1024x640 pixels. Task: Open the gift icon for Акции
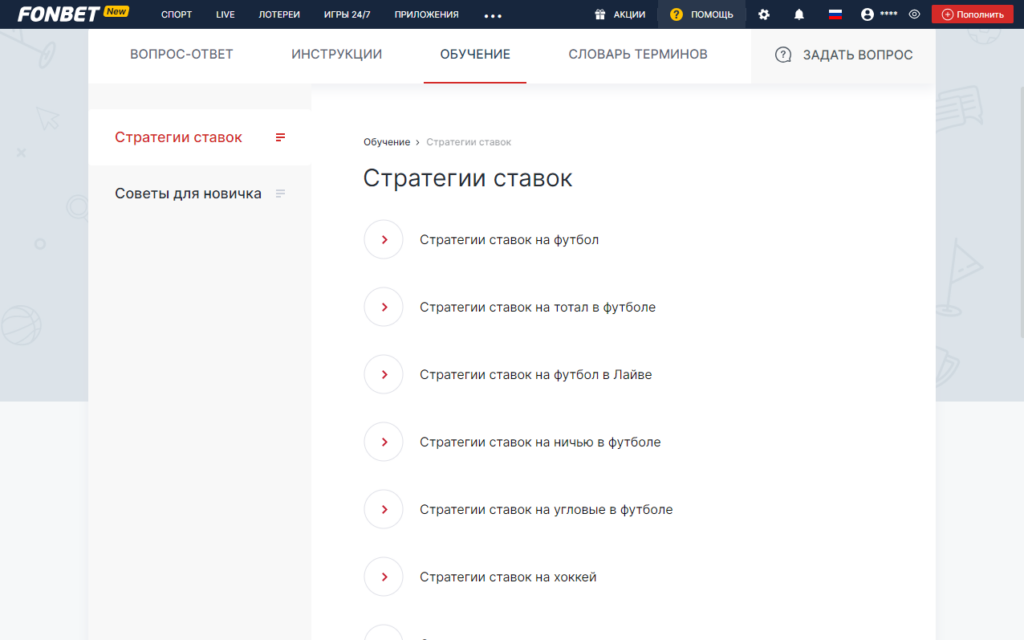coord(600,14)
